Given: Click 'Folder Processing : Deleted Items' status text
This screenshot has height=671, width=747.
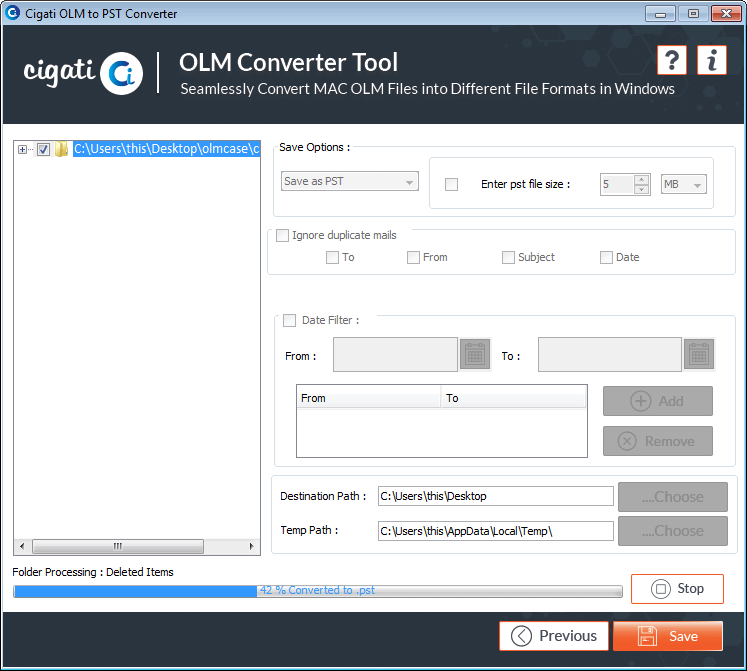Looking at the screenshot, I should pyautogui.click(x=93, y=572).
